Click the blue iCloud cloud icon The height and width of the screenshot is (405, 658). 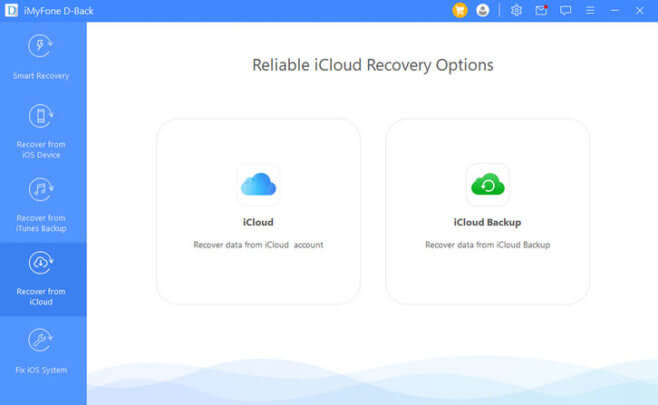coord(258,184)
